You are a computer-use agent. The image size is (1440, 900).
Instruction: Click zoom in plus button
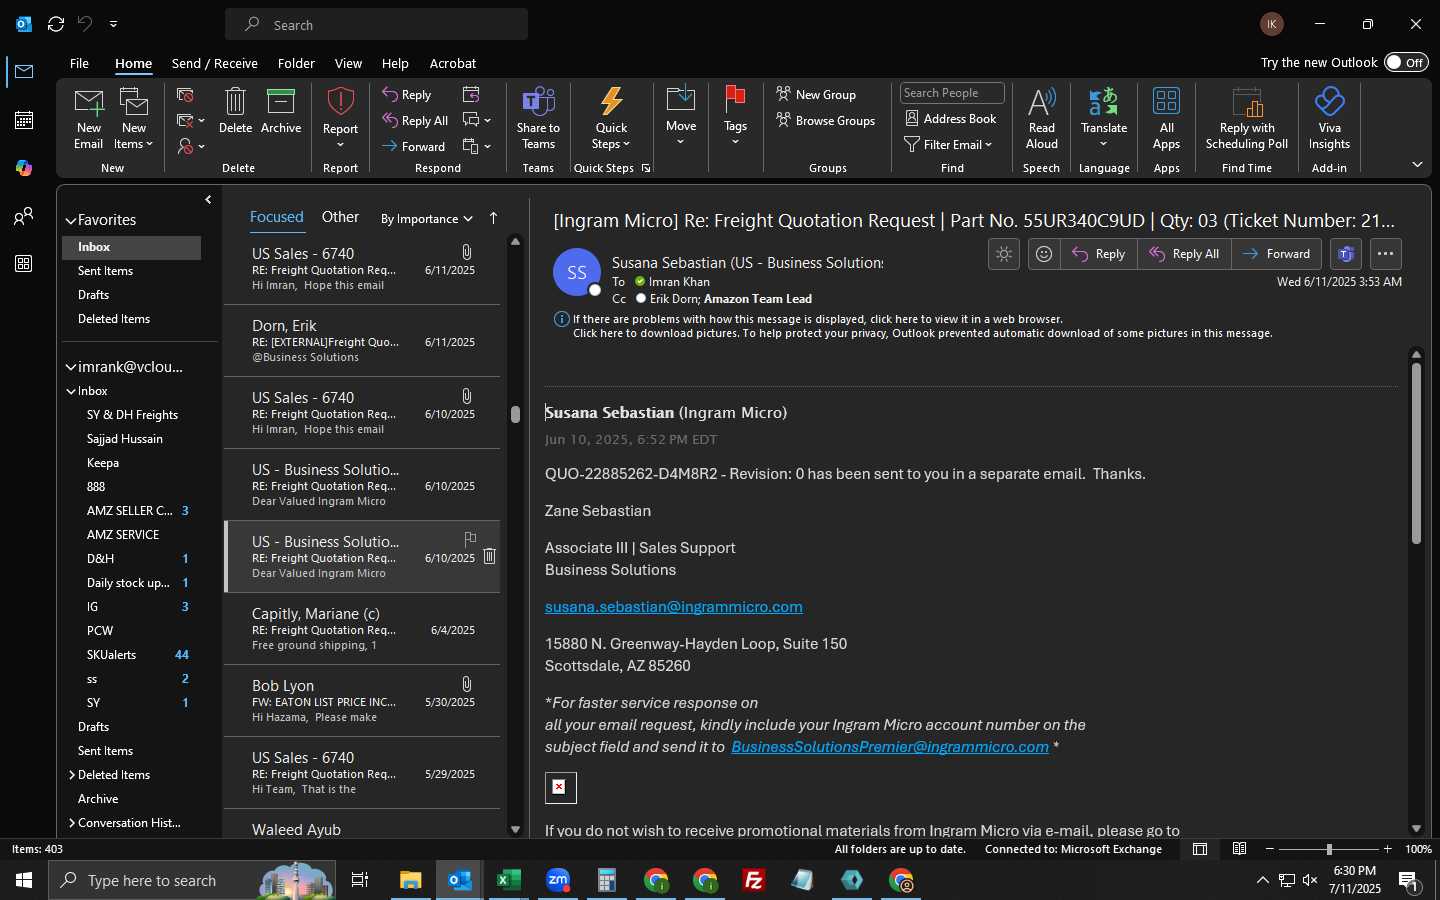pyautogui.click(x=1387, y=849)
